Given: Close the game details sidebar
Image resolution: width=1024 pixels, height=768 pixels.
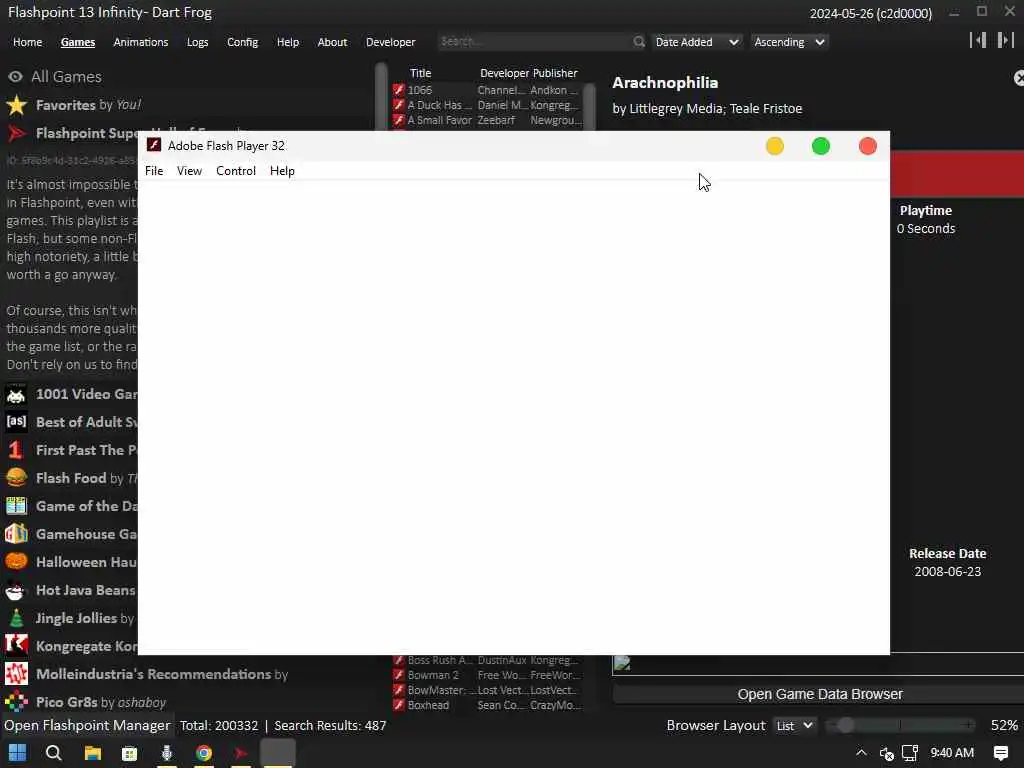Looking at the screenshot, I should tap(1018, 78).
